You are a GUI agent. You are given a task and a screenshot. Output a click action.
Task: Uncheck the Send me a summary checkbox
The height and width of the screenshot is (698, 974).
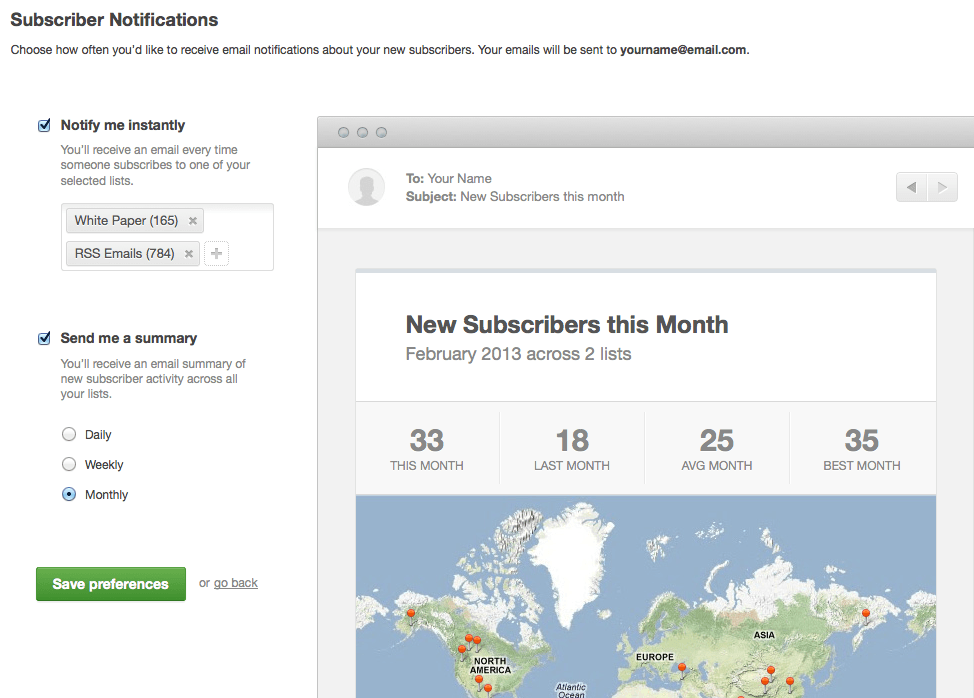point(44,339)
